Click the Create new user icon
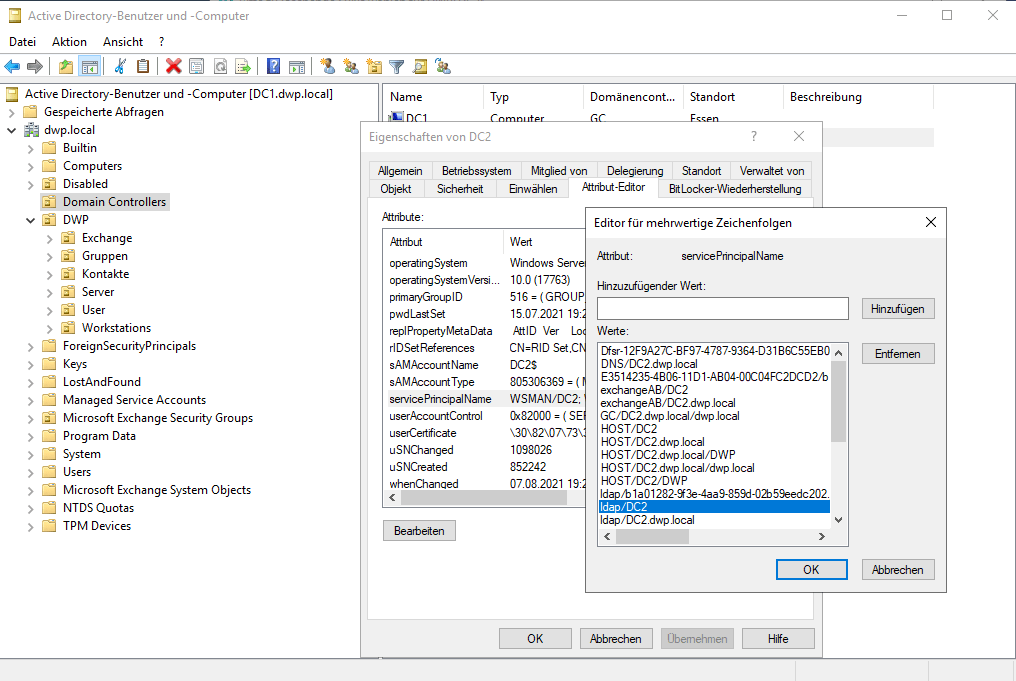Image resolution: width=1016 pixels, height=681 pixels. tap(327, 67)
